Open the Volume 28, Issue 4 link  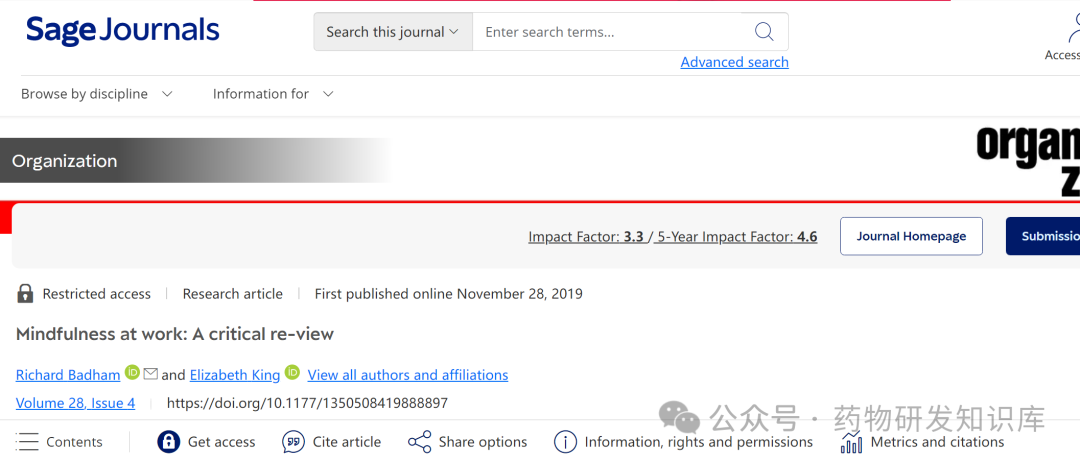pyautogui.click(x=75, y=403)
